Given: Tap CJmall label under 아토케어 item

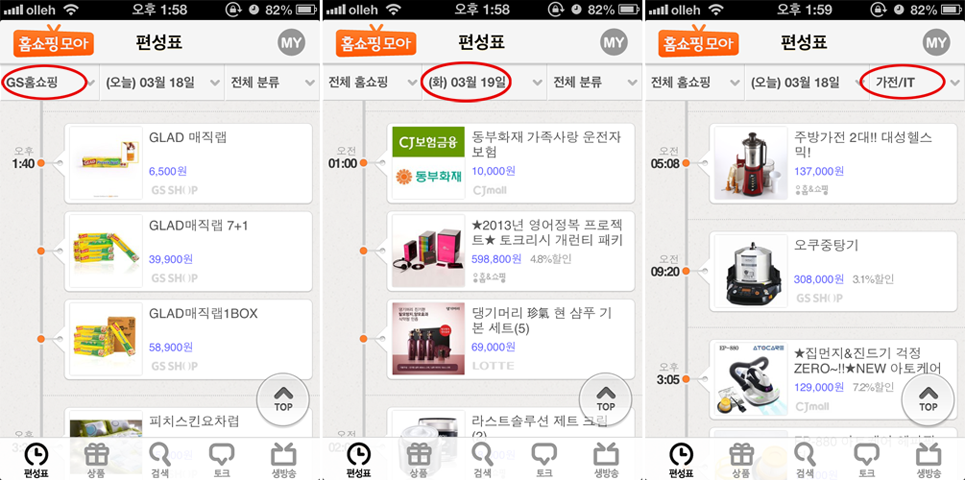Looking at the screenshot, I should [x=812, y=407].
